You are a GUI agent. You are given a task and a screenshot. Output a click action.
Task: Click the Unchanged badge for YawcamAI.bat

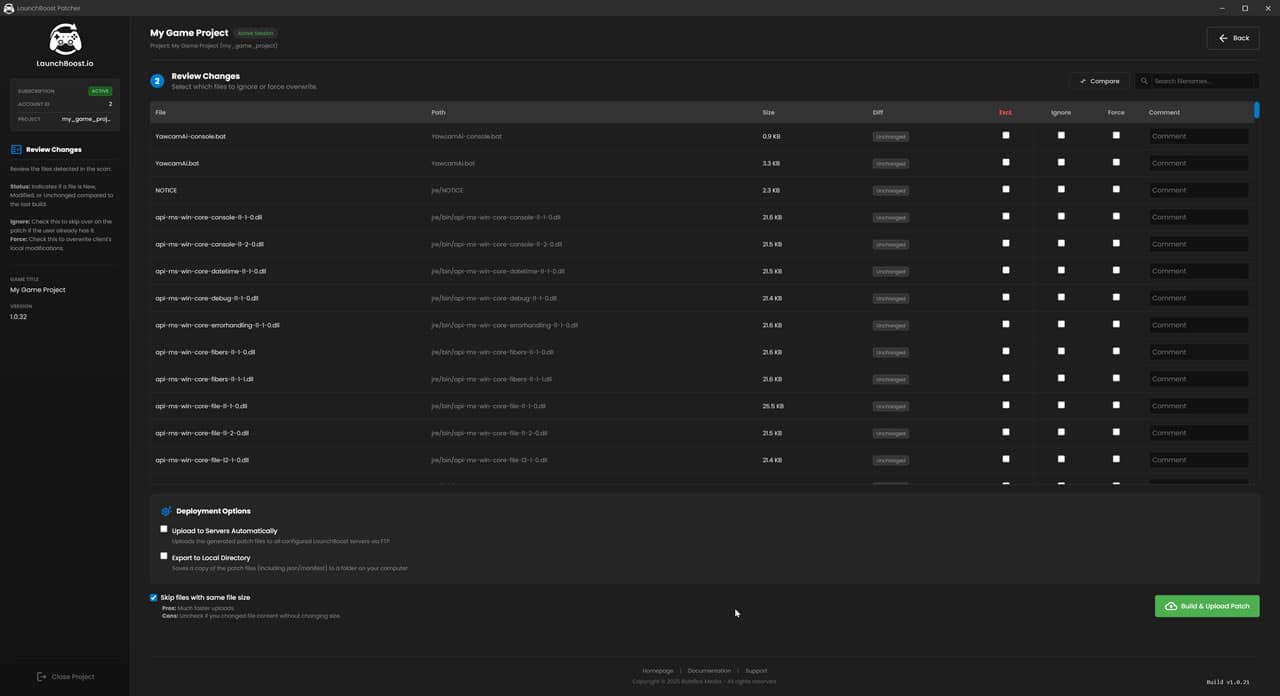click(x=890, y=163)
